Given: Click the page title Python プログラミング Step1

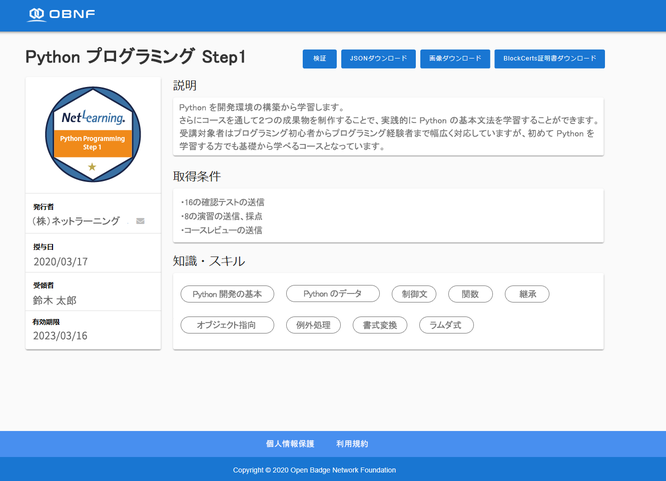Looking at the screenshot, I should point(135,57).
